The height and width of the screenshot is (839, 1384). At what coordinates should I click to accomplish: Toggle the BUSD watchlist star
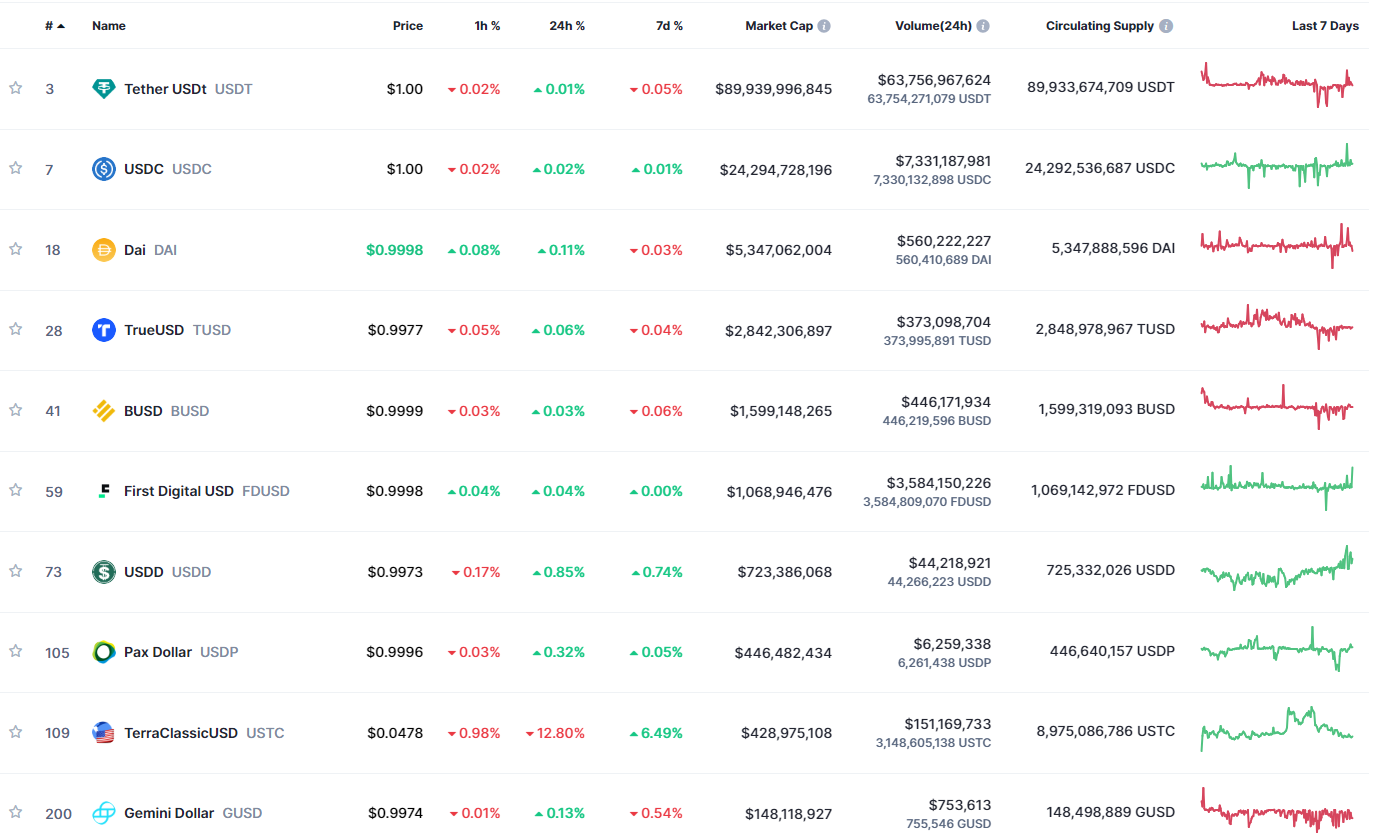15,410
